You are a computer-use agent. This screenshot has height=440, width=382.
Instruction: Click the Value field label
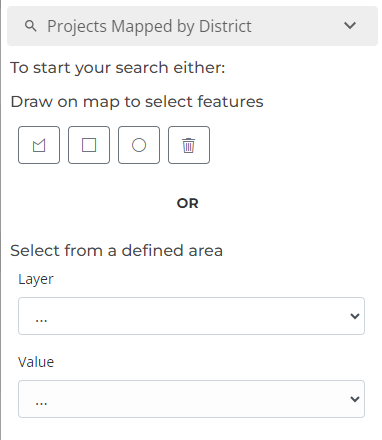point(36,362)
